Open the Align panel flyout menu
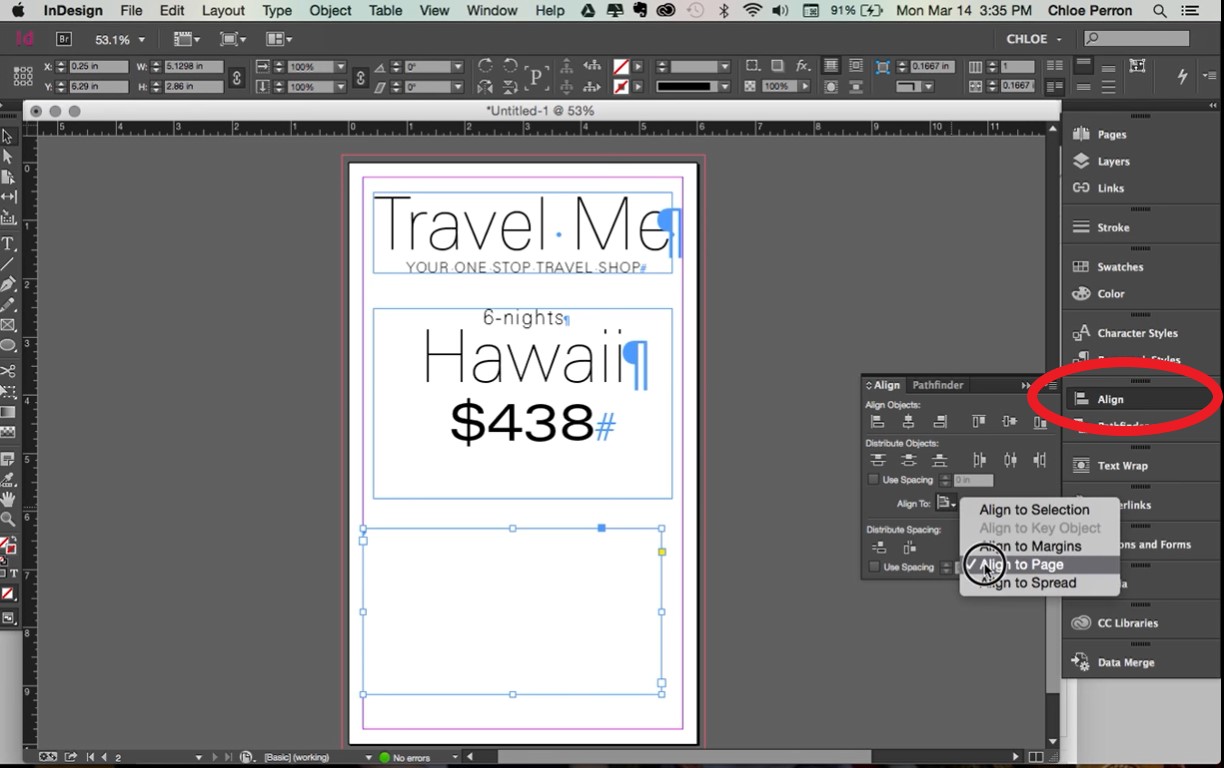Viewport: 1224px width, 768px height. click(x=1053, y=386)
